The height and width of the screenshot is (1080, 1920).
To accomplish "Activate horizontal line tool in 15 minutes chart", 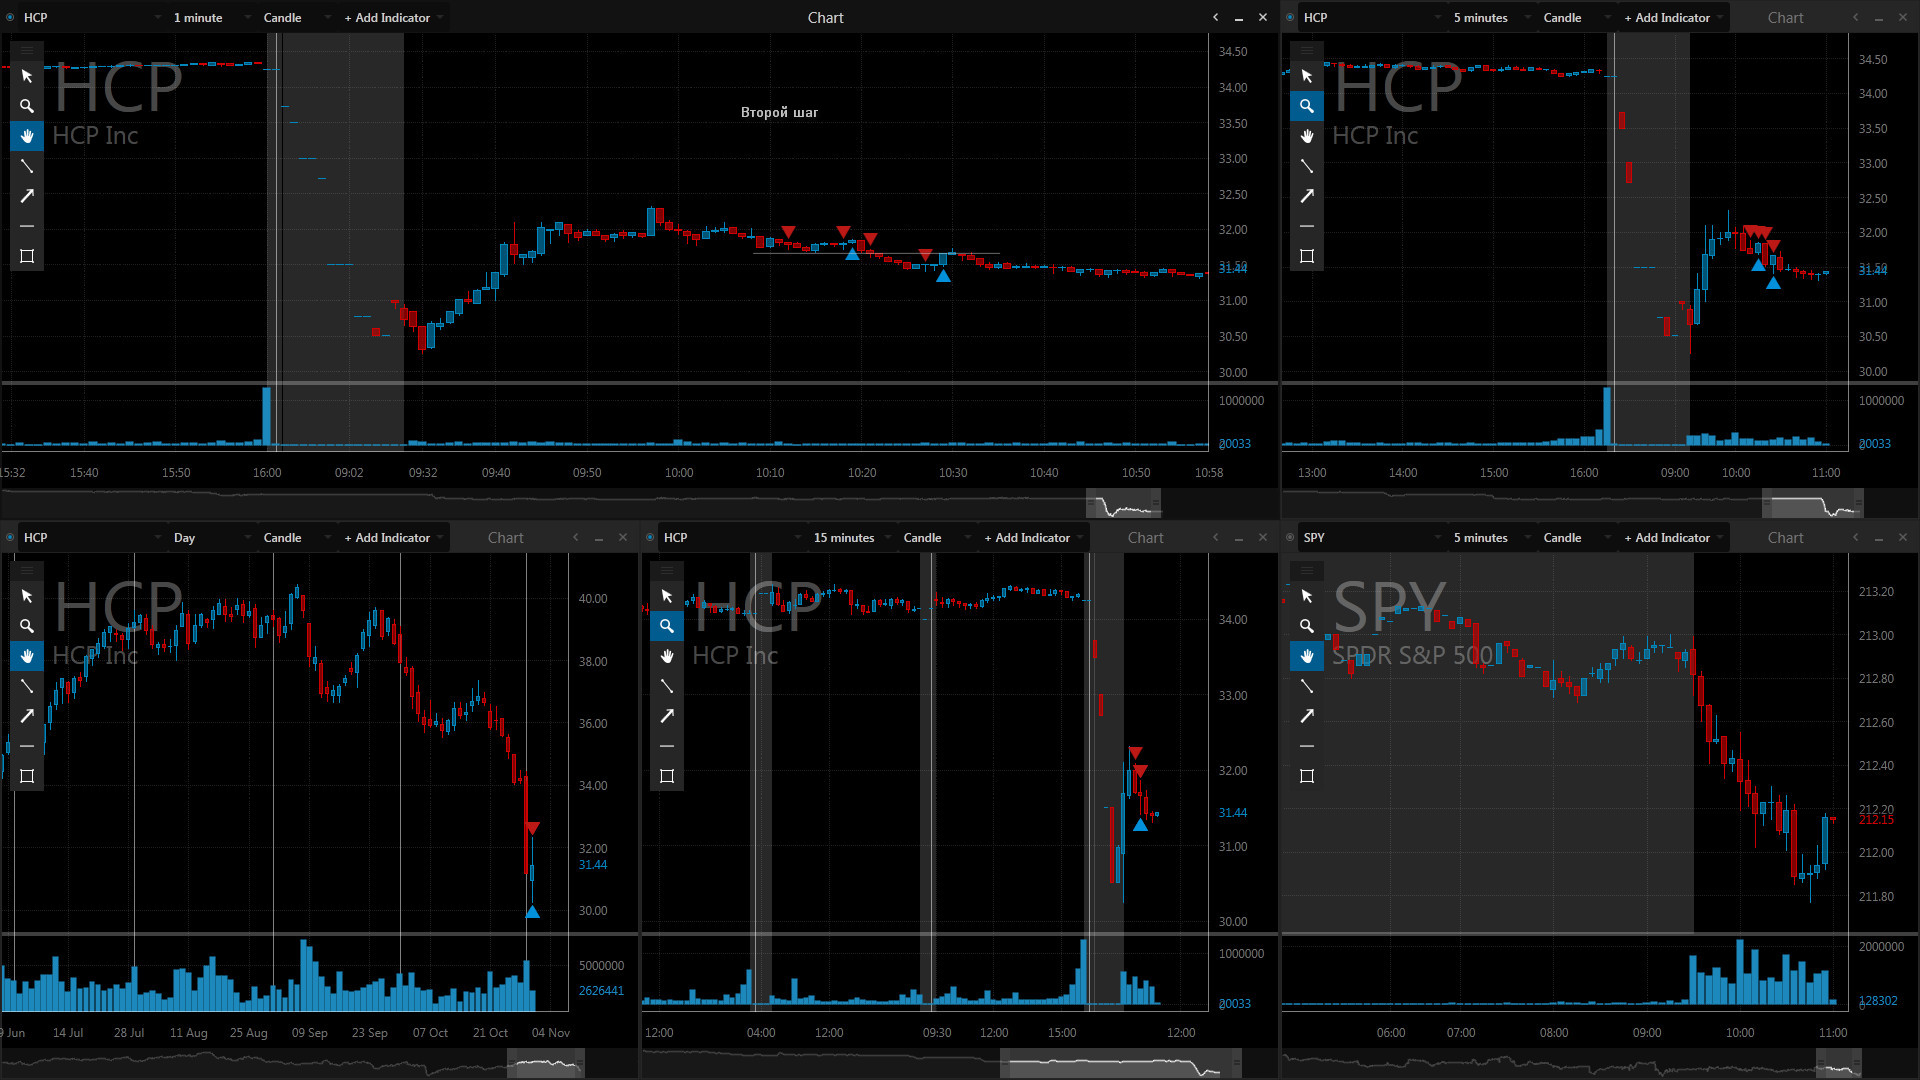I will (667, 746).
